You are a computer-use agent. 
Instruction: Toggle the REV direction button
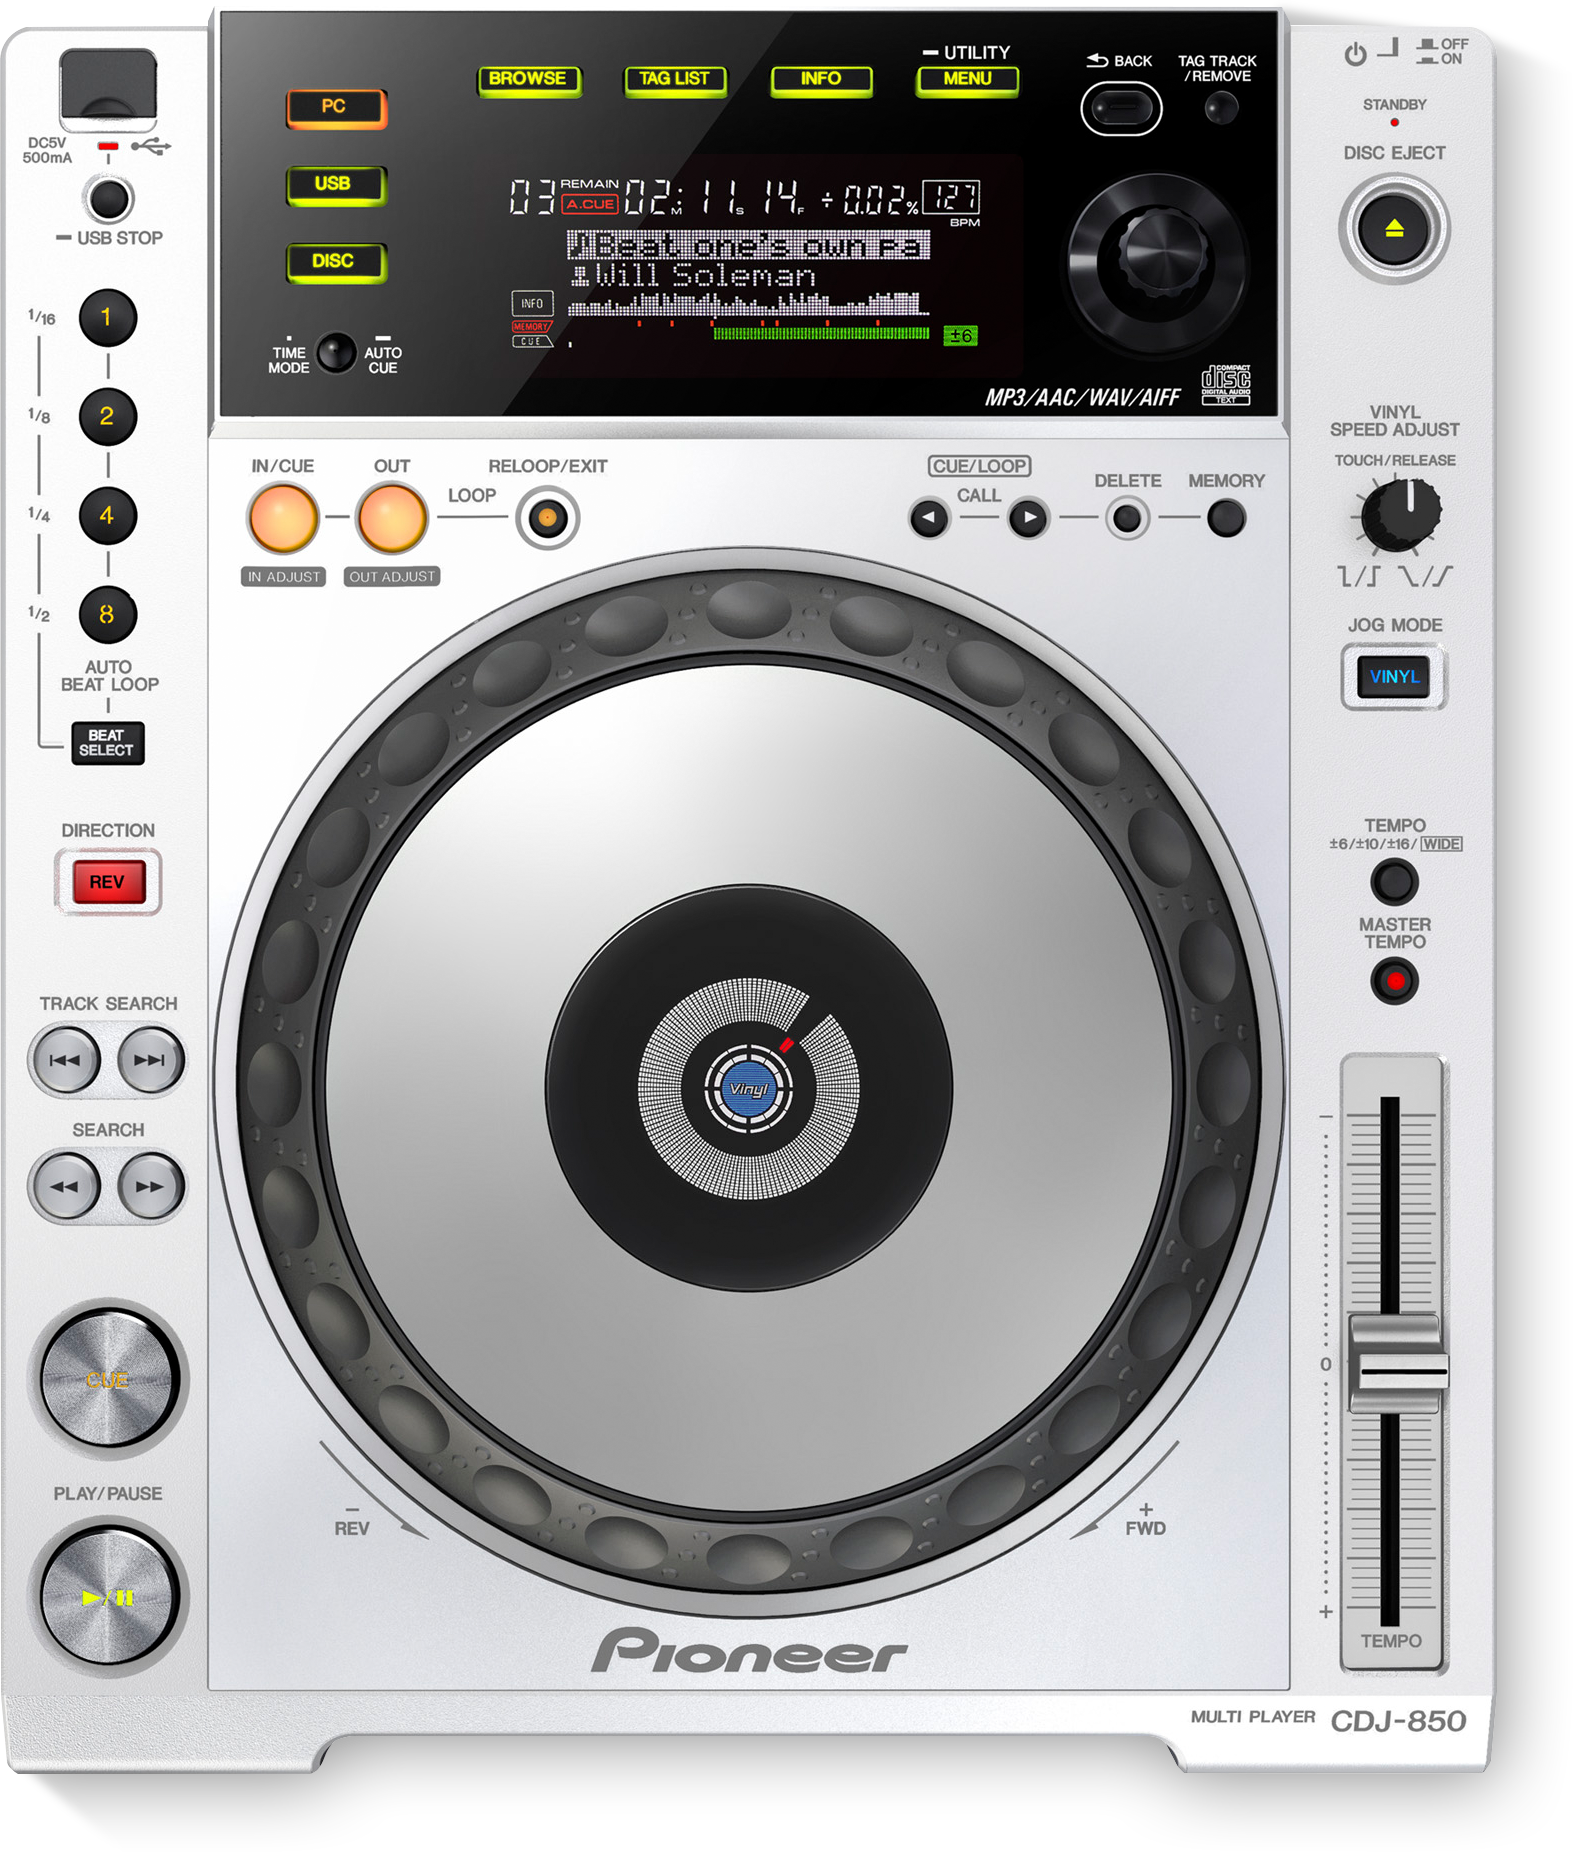click(x=107, y=882)
